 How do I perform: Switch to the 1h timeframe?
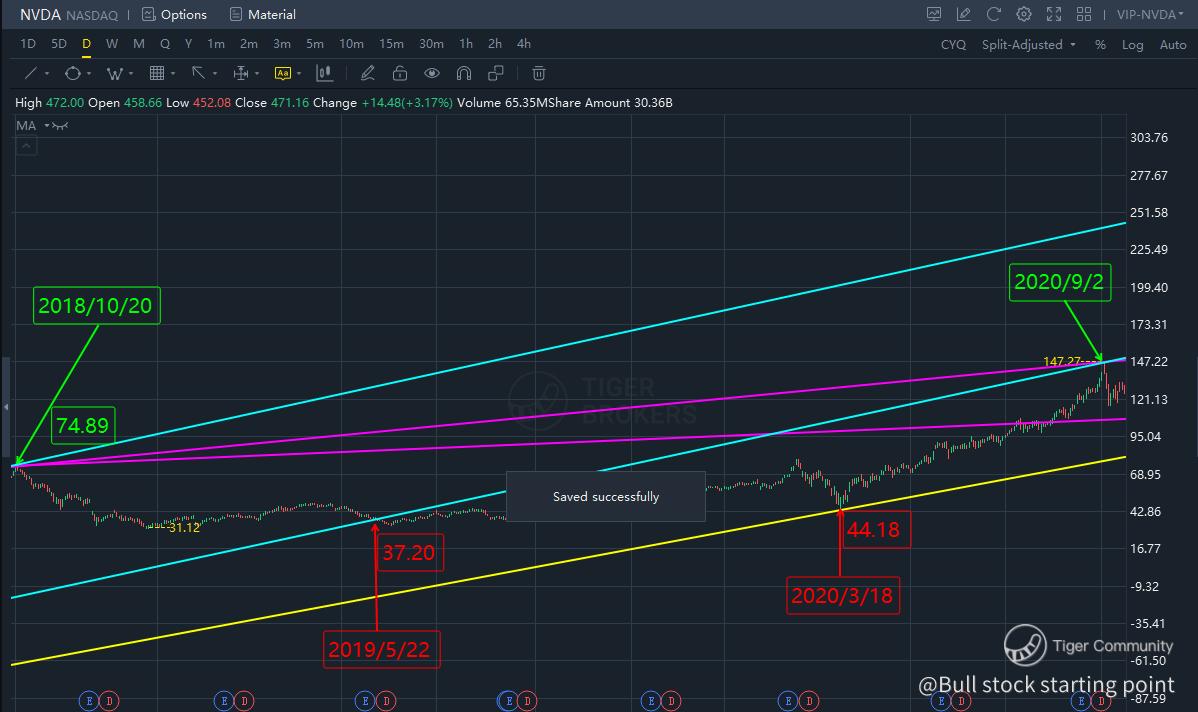(466, 44)
